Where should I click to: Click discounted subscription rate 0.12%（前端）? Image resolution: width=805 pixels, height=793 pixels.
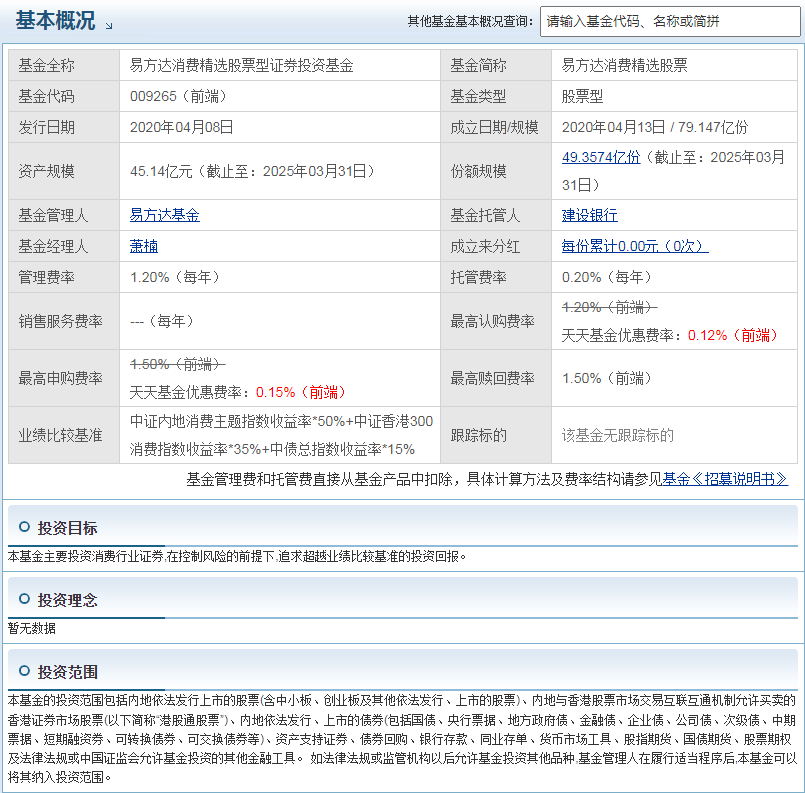coord(733,335)
